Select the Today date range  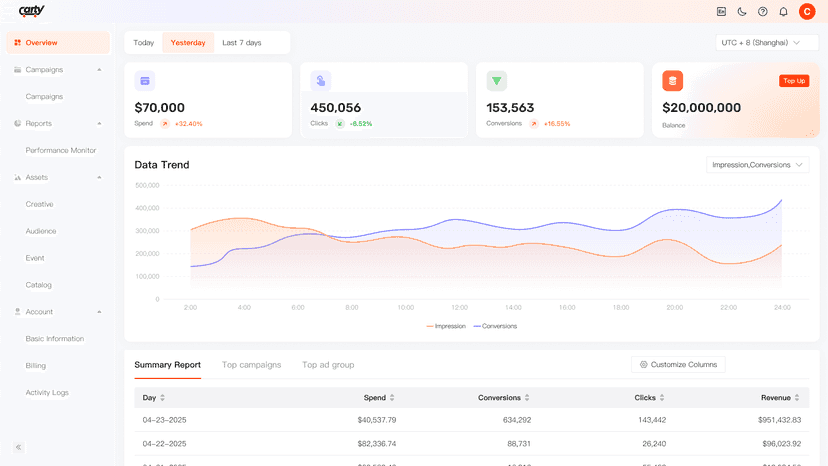(x=144, y=42)
